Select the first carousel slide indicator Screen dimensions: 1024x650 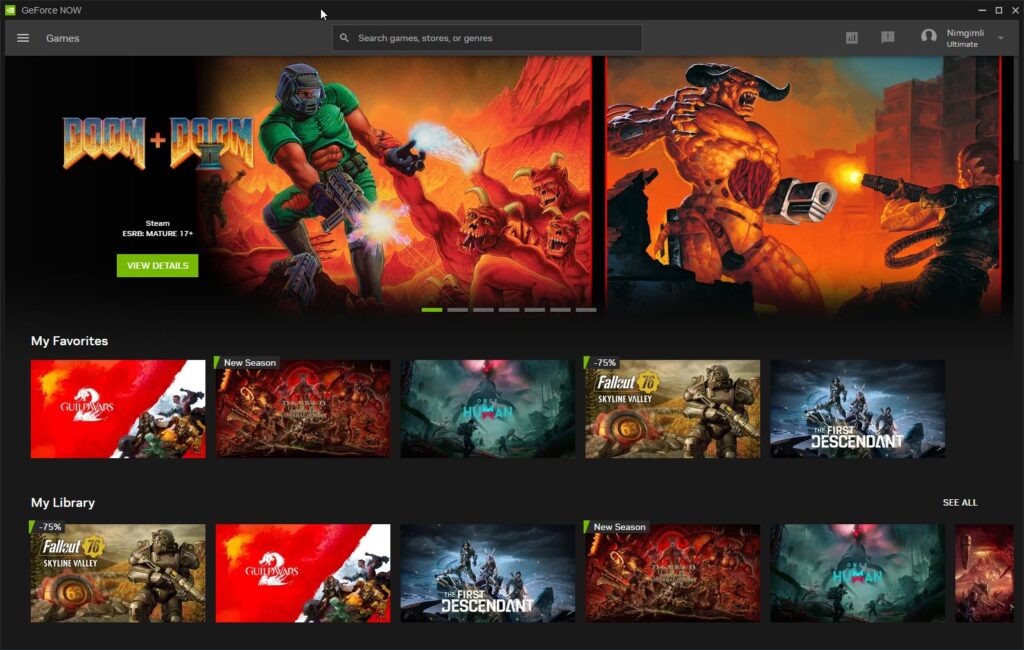click(432, 310)
